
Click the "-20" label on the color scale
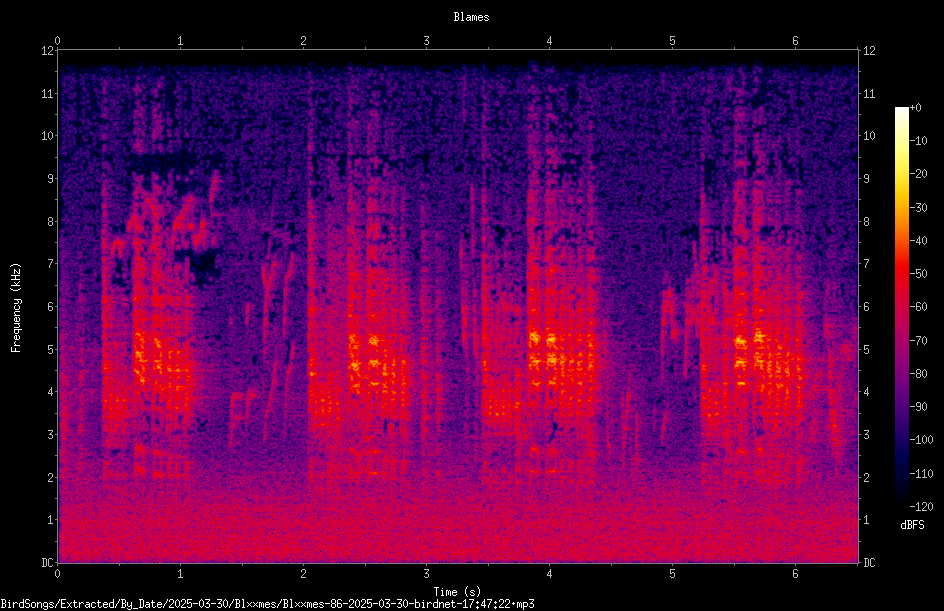(918, 174)
